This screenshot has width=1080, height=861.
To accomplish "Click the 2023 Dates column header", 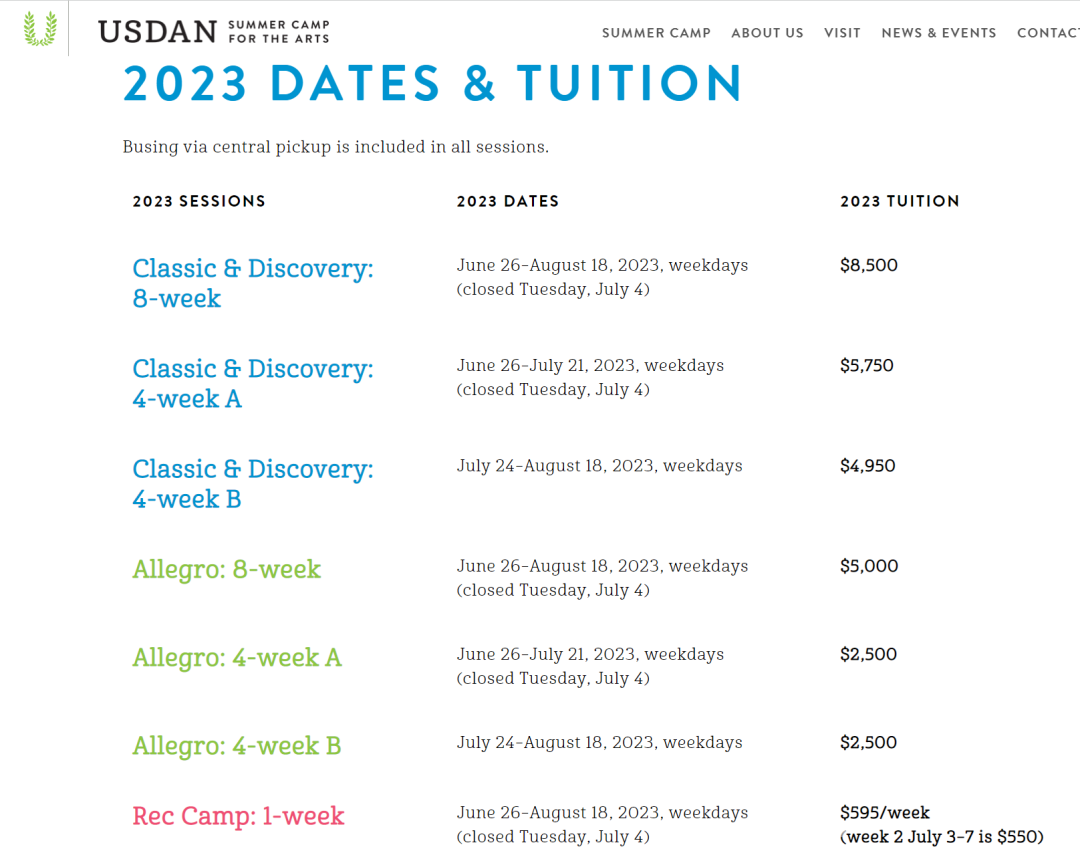I will tap(508, 201).
